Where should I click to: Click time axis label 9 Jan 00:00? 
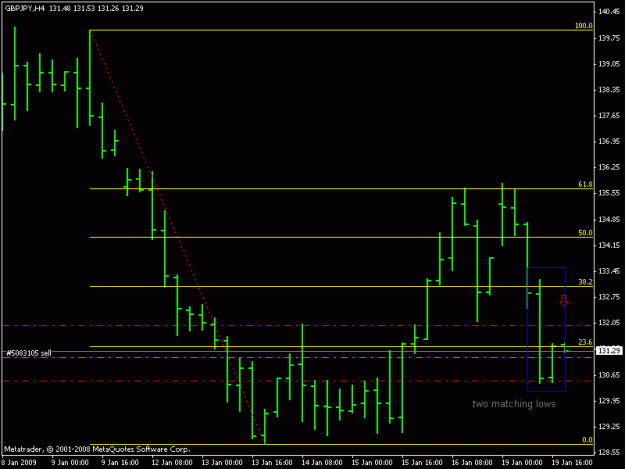click(x=70, y=463)
